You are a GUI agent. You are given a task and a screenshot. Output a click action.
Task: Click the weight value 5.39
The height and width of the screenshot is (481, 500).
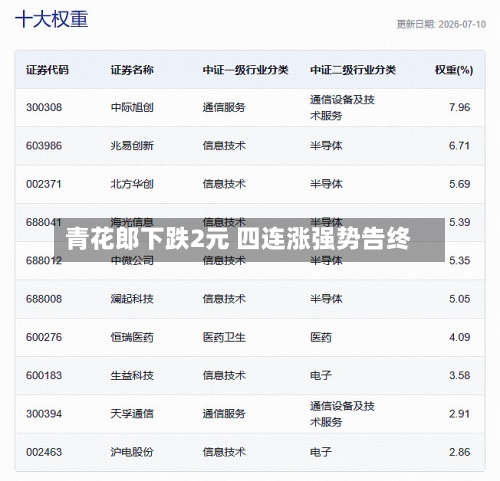click(459, 222)
